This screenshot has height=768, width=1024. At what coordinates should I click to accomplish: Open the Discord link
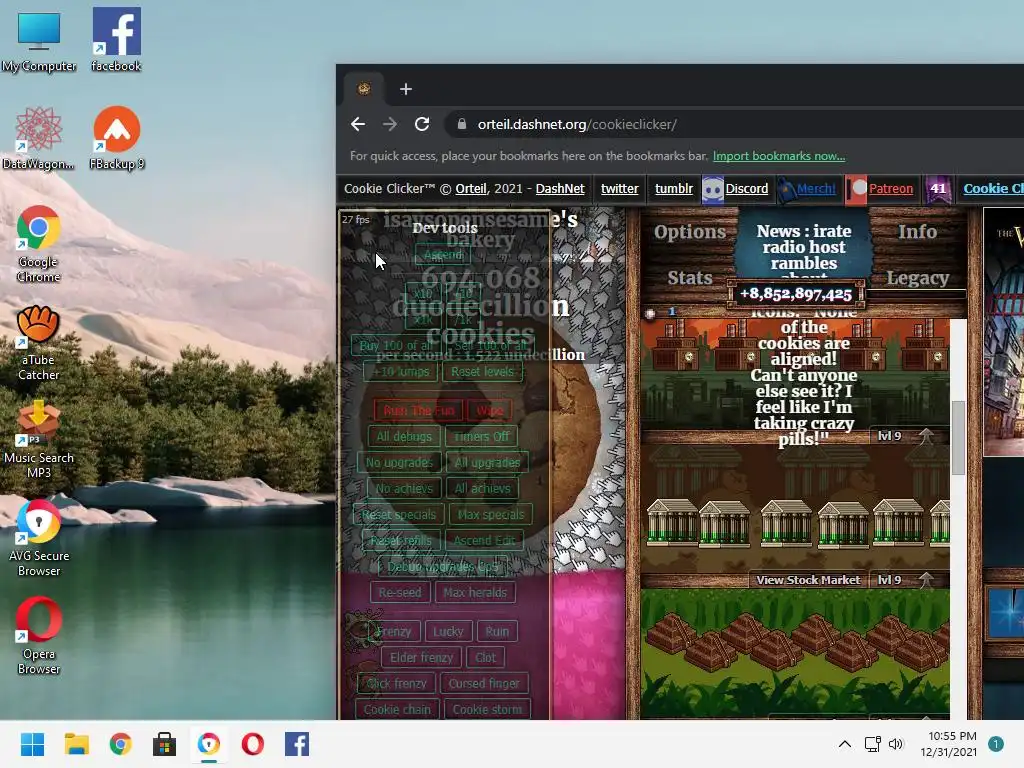point(746,189)
